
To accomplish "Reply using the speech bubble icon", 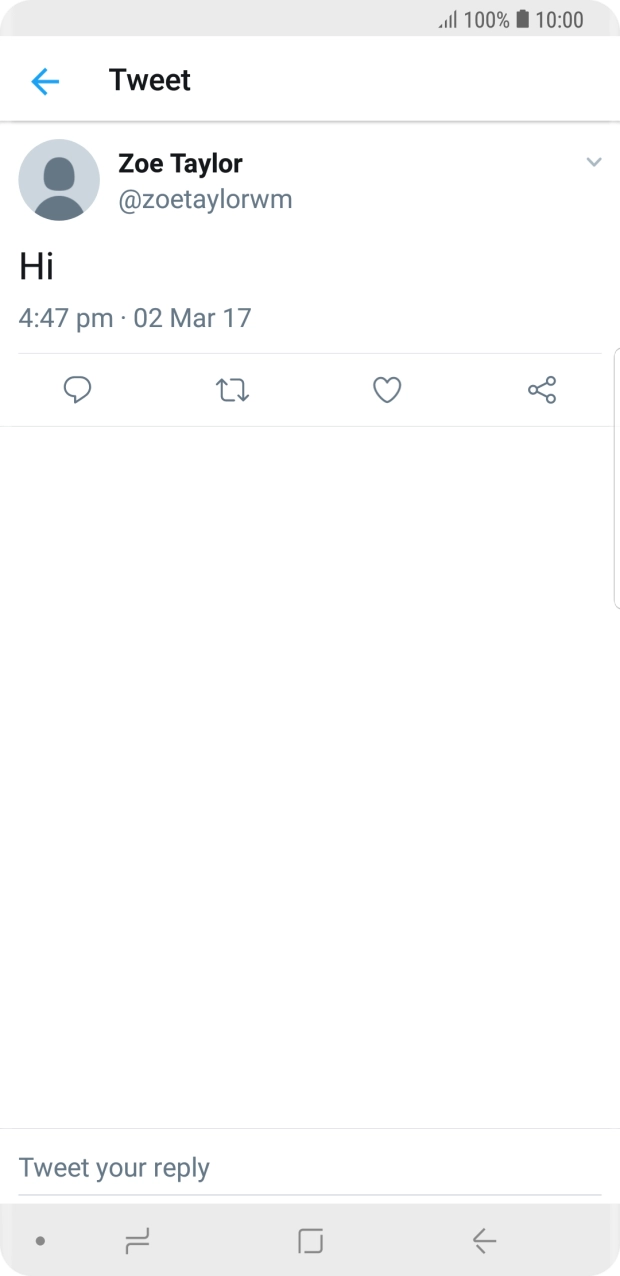I will 77,390.
